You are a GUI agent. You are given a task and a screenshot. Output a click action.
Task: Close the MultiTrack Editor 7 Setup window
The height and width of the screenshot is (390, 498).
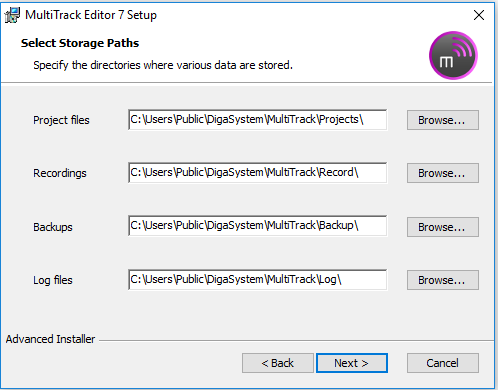[x=479, y=15]
